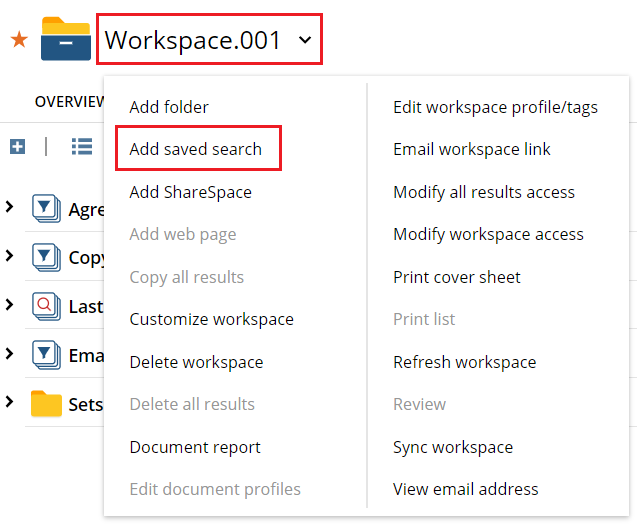Click the greyed Copy all results entry

[186, 277]
